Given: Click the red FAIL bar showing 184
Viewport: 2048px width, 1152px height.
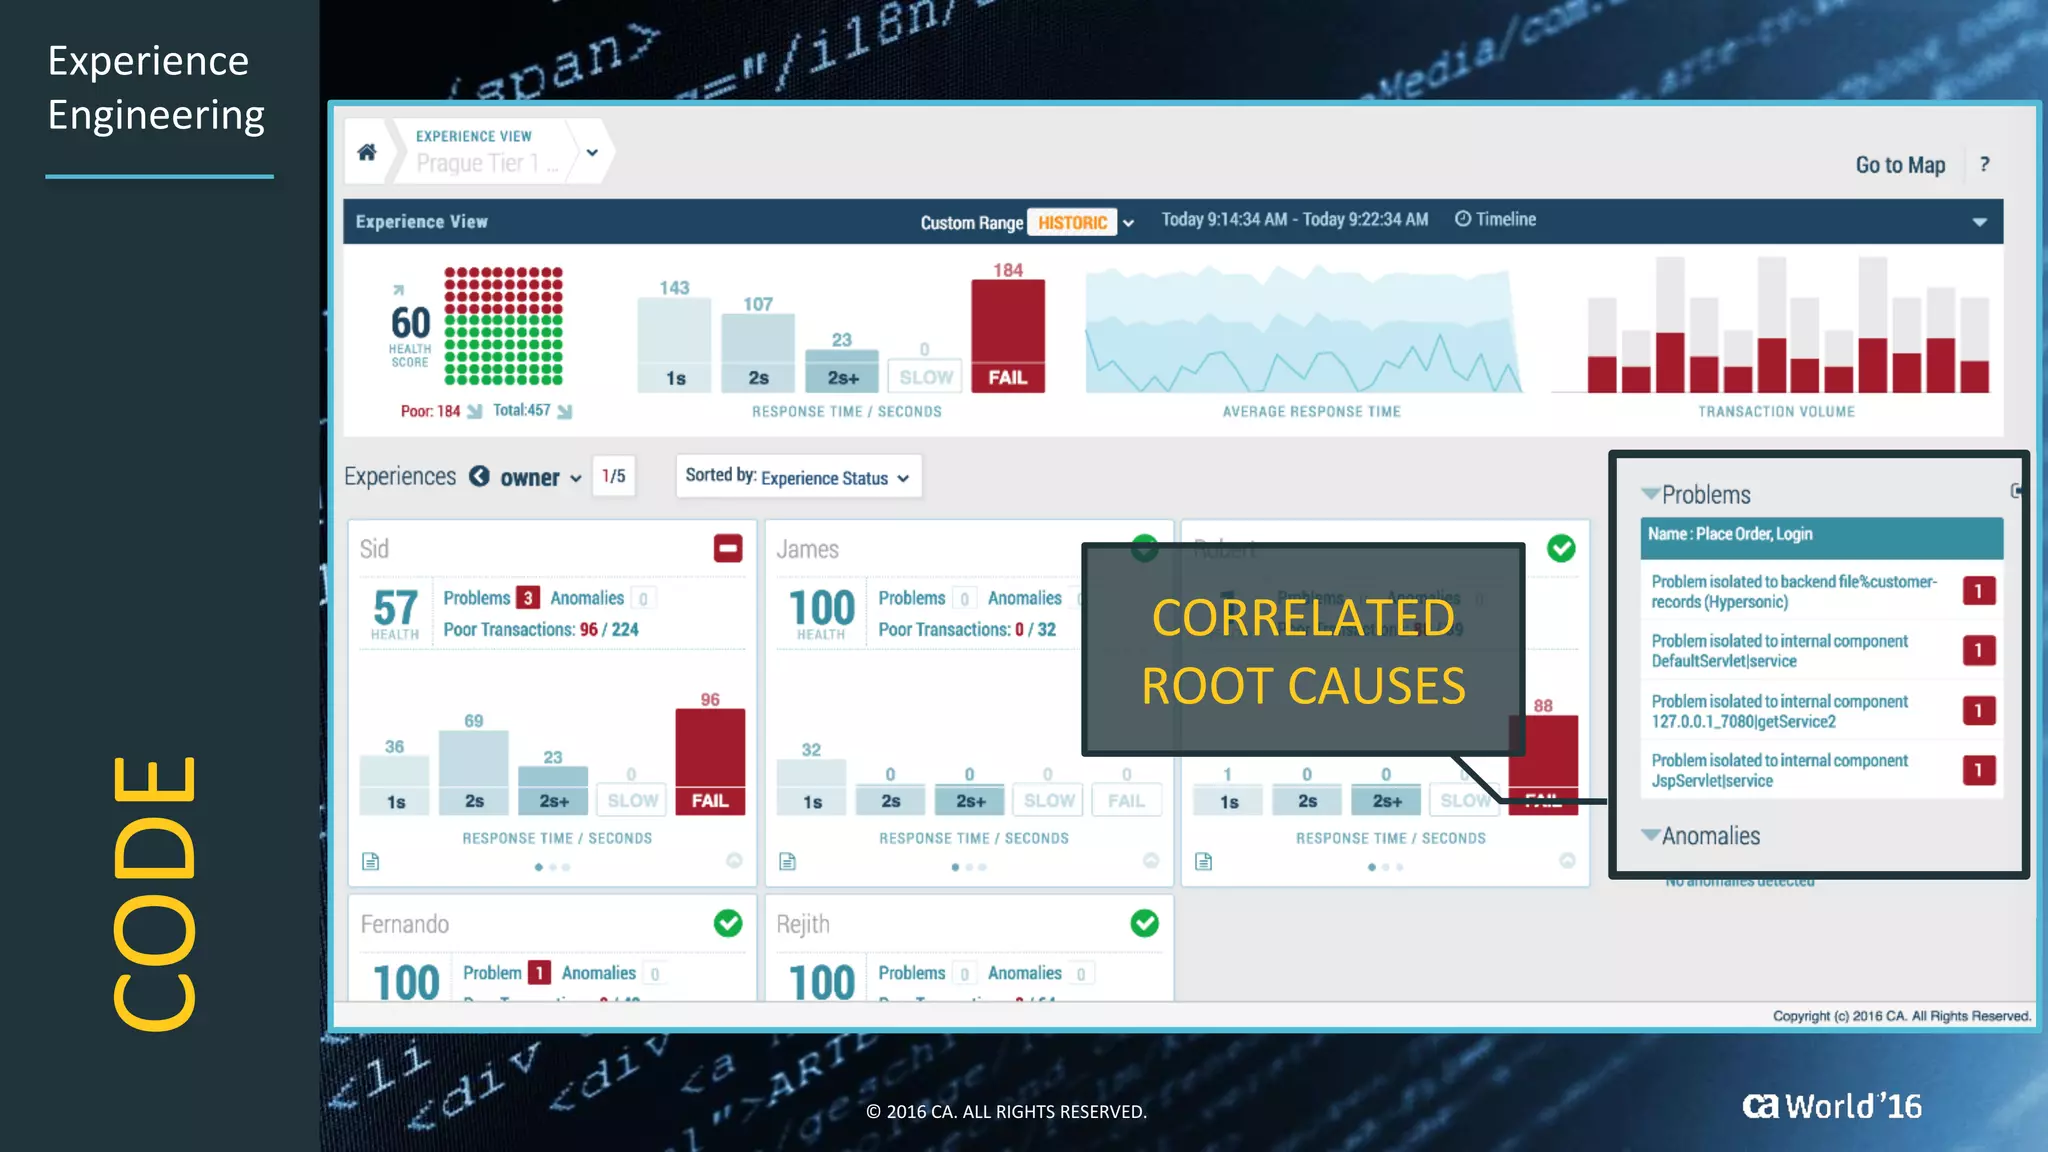Looking at the screenshot, I should pos(1007,335).
